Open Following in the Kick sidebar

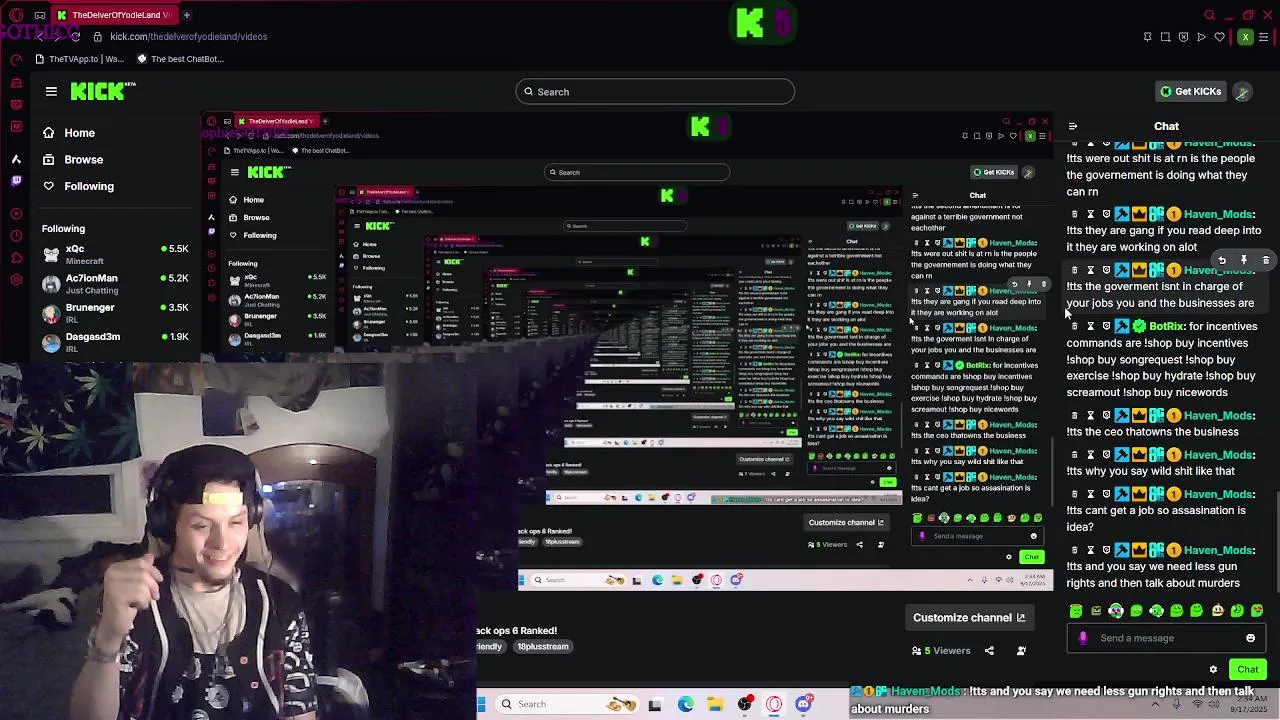coord(77,186)
